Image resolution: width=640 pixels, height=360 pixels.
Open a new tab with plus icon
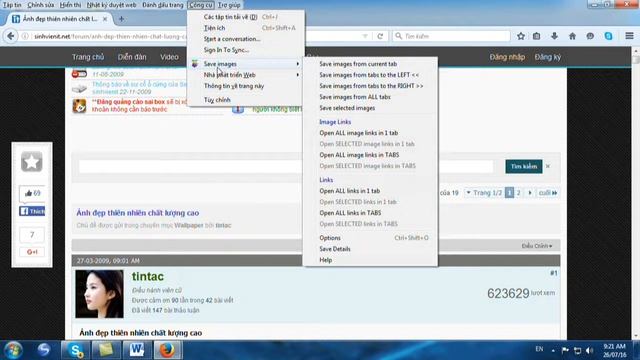[121, 19]
